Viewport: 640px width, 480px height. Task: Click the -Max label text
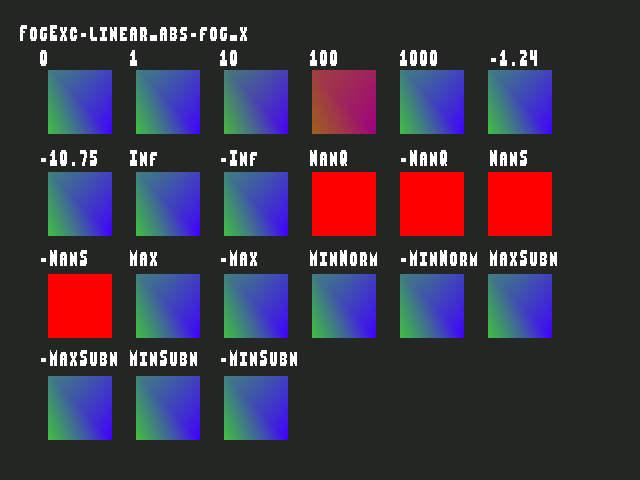pos(239,258)
